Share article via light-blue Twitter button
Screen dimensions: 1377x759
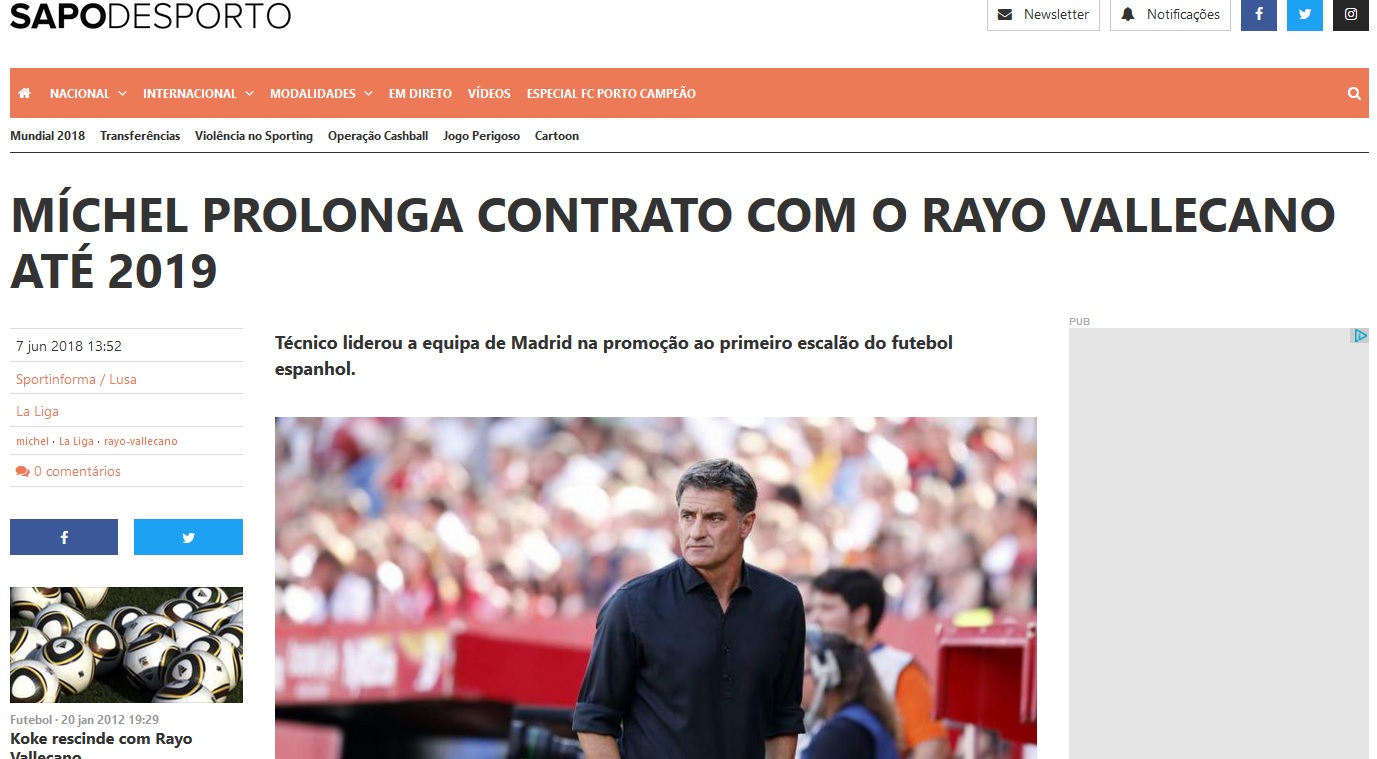188,537
